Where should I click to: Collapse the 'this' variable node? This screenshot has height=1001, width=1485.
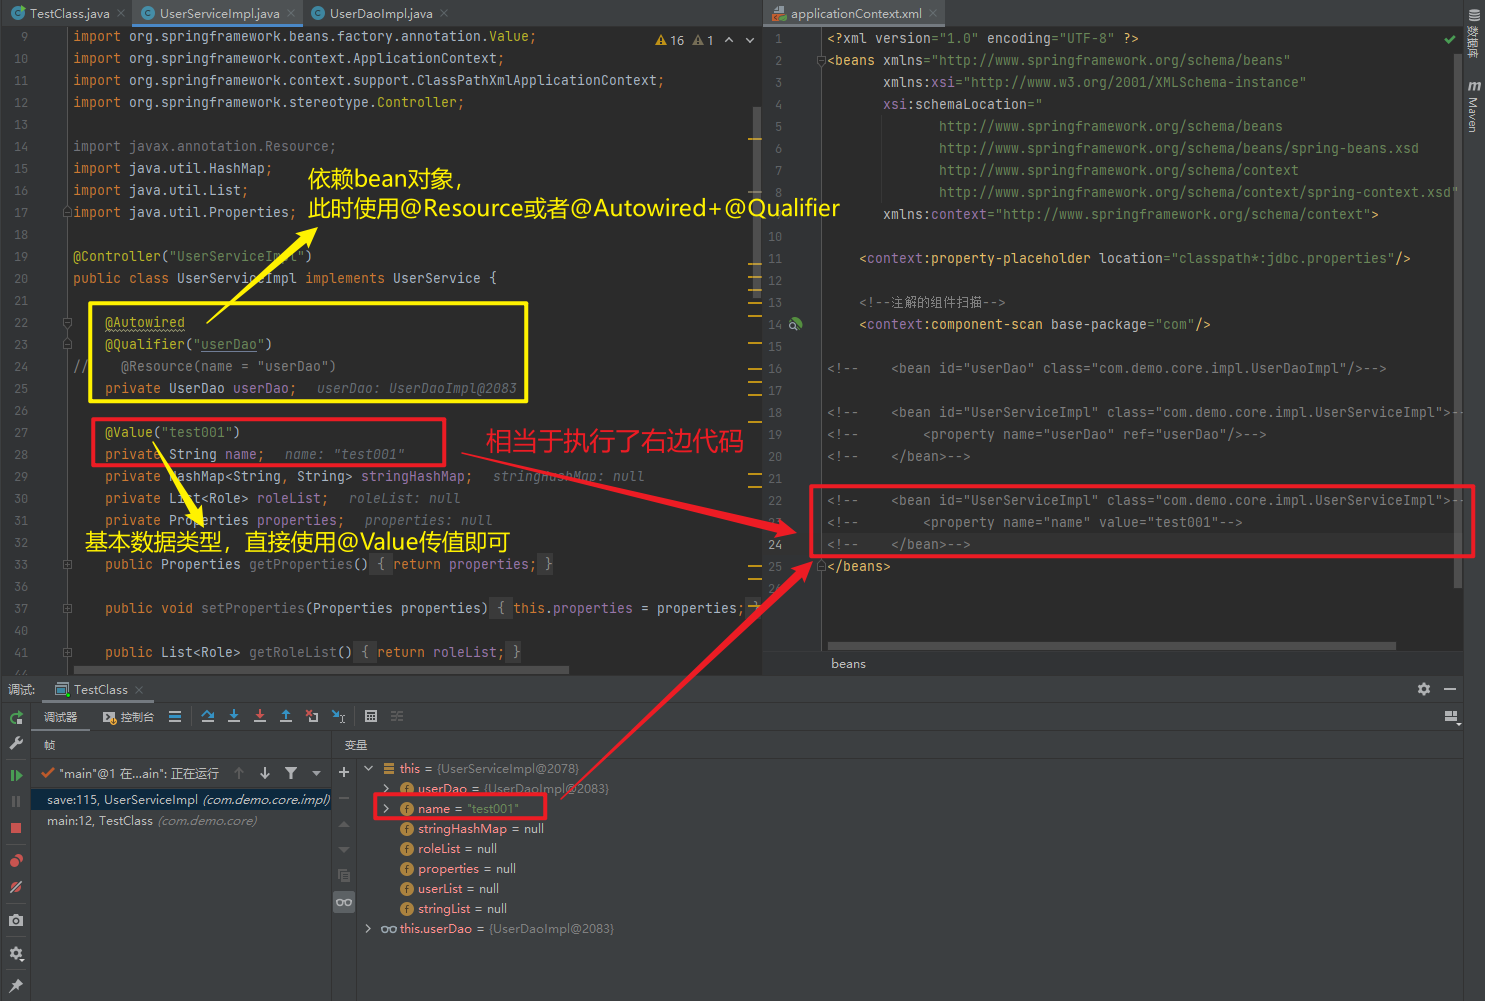(x=369, y=768)
